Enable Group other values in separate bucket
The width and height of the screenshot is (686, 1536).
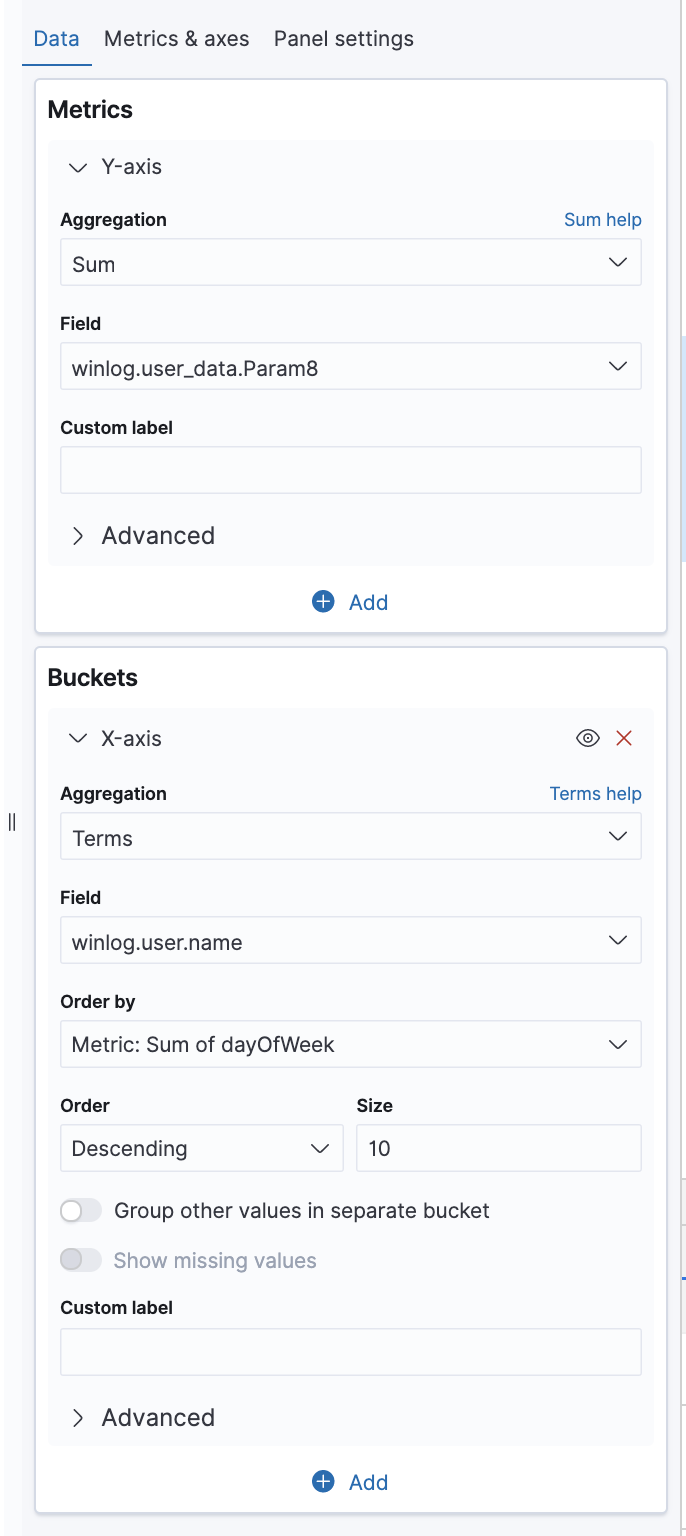pyautogui.click(x=81, y=1211)
